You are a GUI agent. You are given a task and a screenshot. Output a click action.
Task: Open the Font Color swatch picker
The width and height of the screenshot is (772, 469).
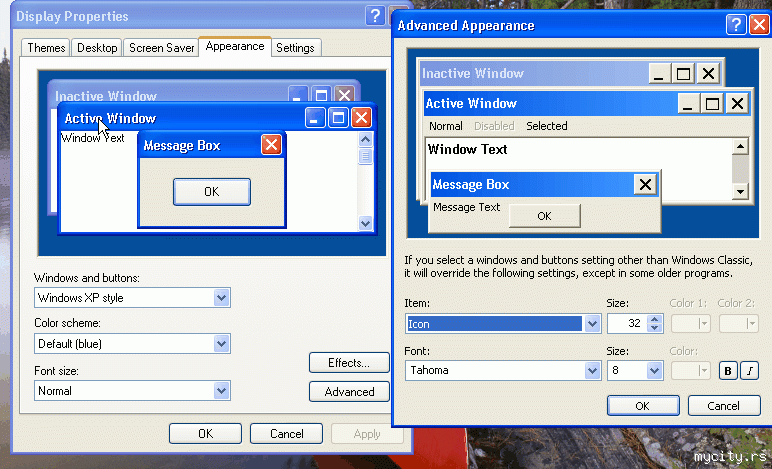coord(691,371)
